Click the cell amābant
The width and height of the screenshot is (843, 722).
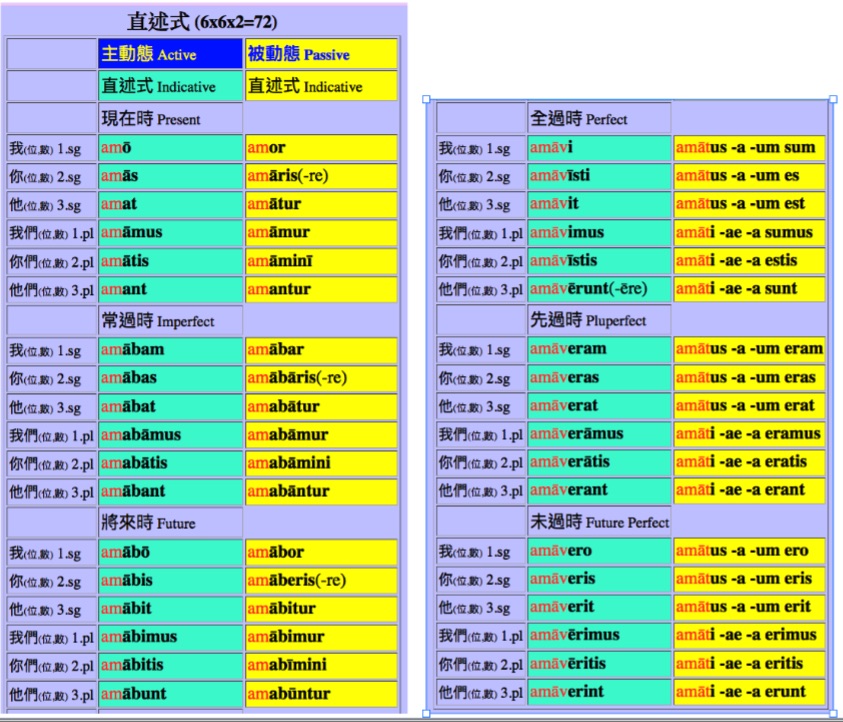[x=170, y=491]
